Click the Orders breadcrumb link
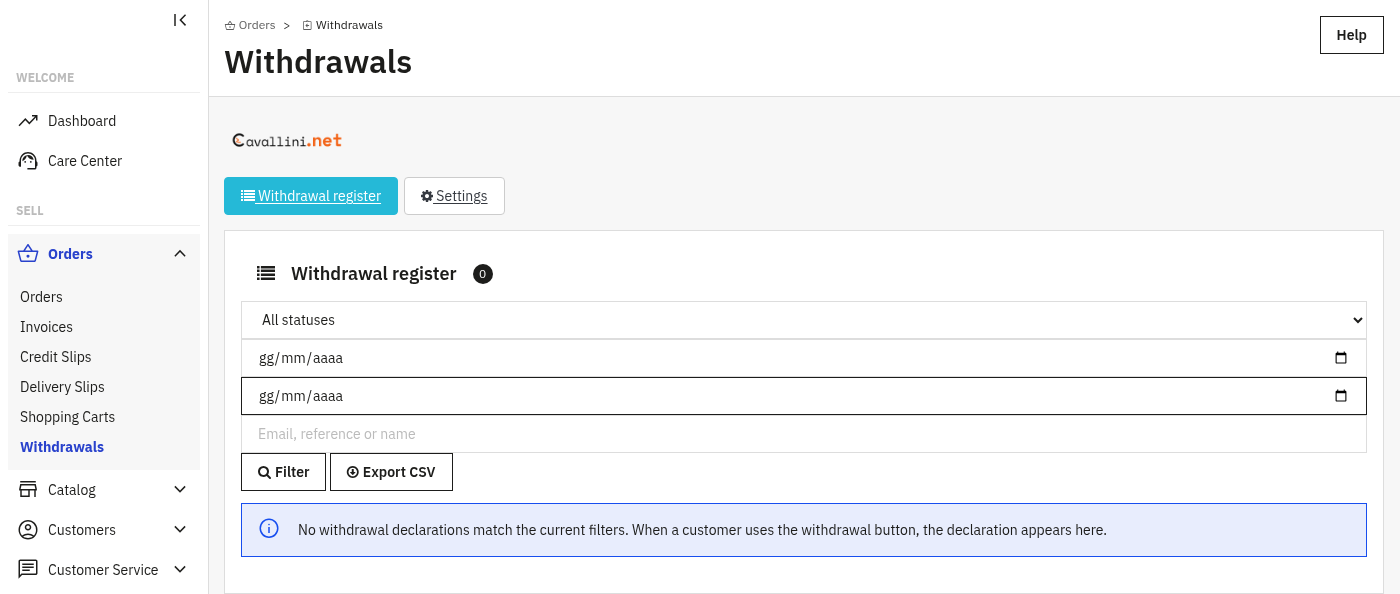 [x=250, y=25]
